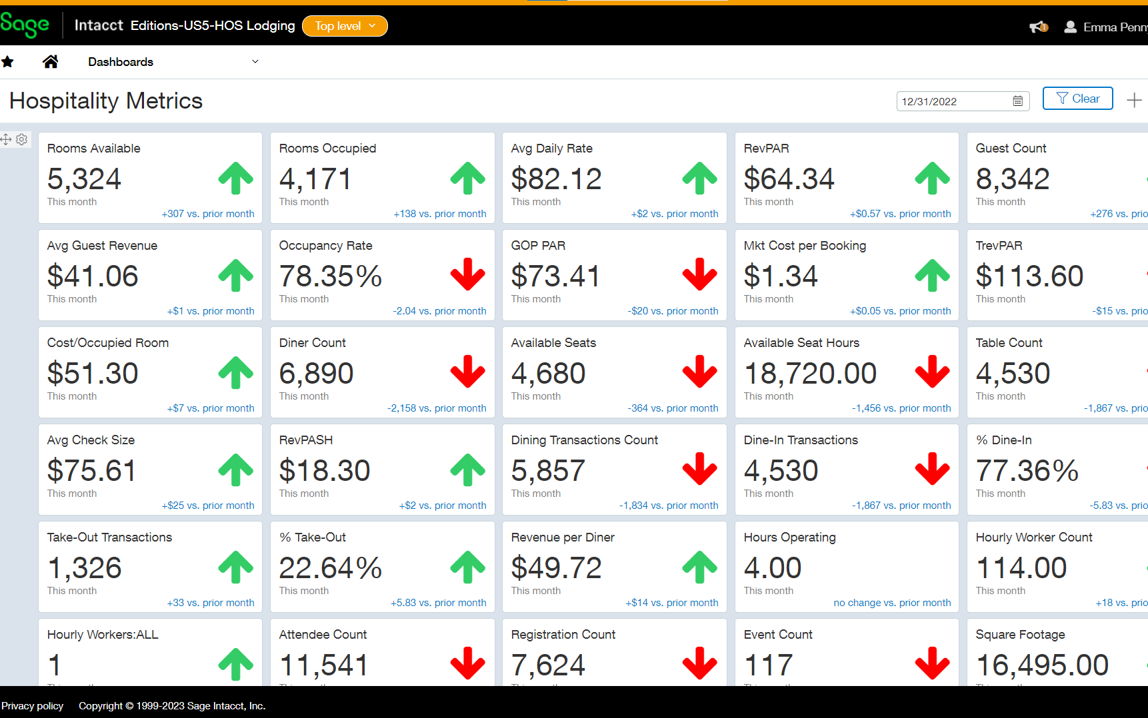
Task: Click the green up arrow on Avg Check Size
Action: pyautogui.click(x=236, y=470)
